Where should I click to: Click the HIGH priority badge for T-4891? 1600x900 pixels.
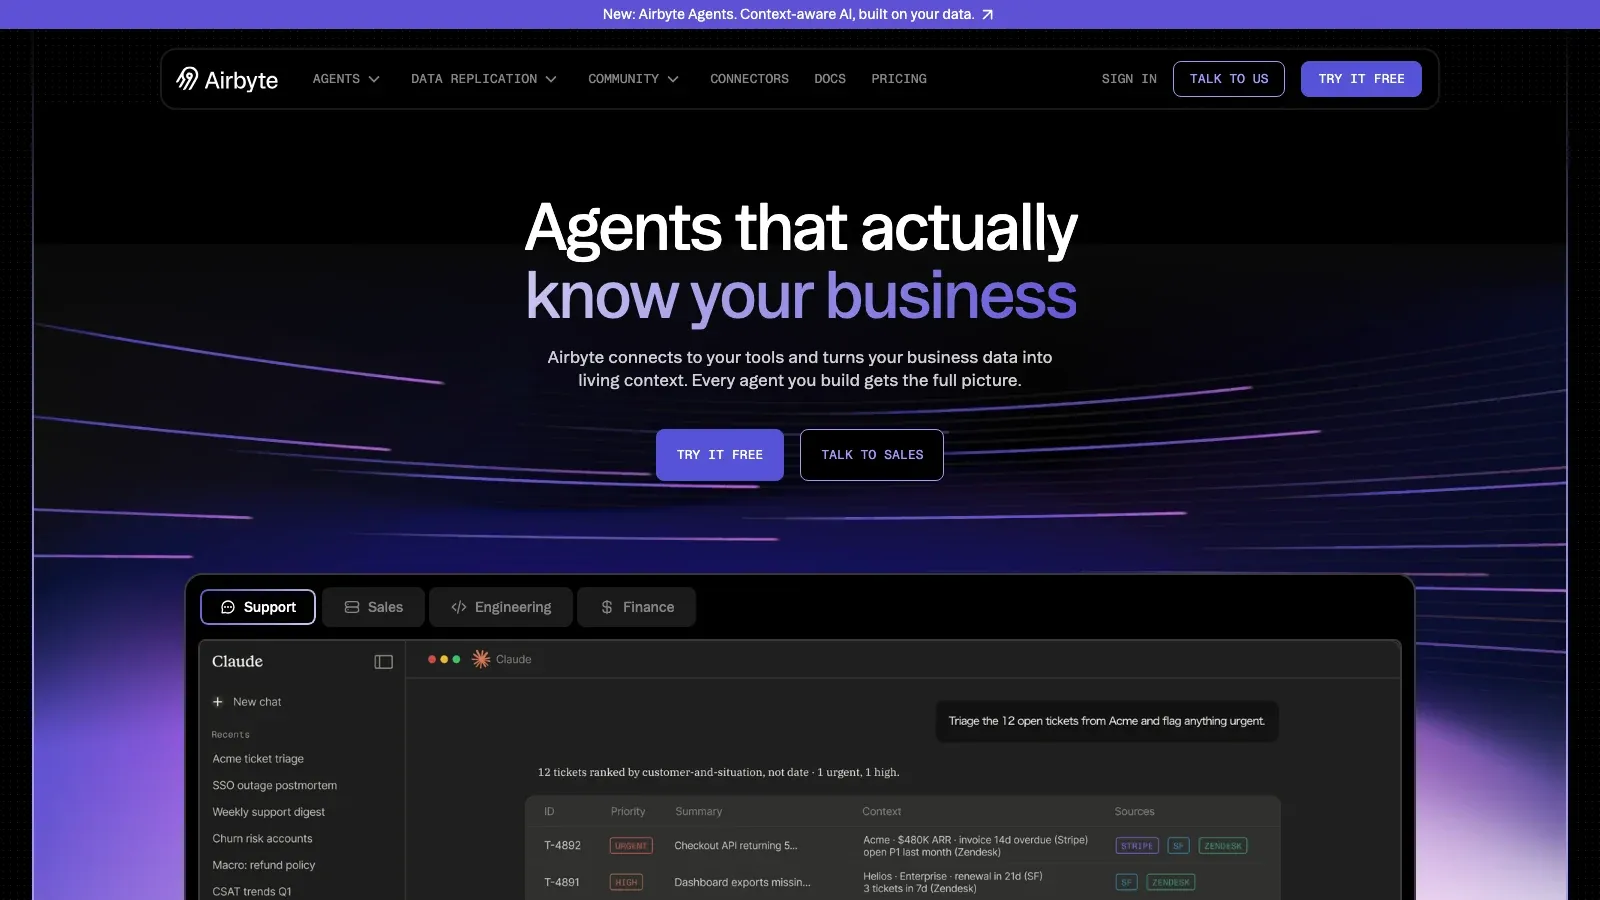pyautogui.click(x=626, y=882)
